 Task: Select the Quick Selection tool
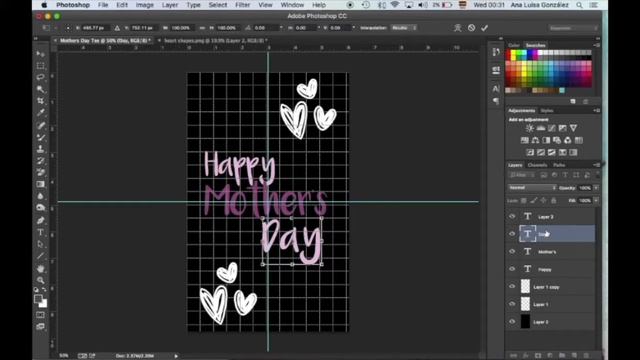coord(40,89)
